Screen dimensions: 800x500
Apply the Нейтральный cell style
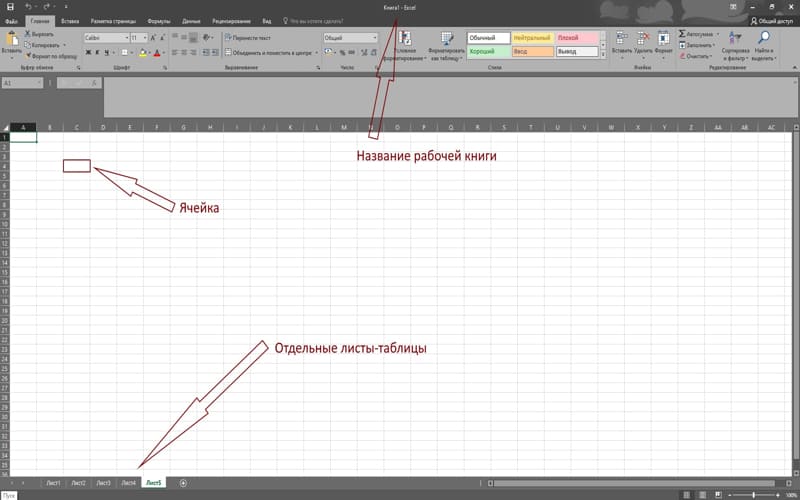pos(533,38)
